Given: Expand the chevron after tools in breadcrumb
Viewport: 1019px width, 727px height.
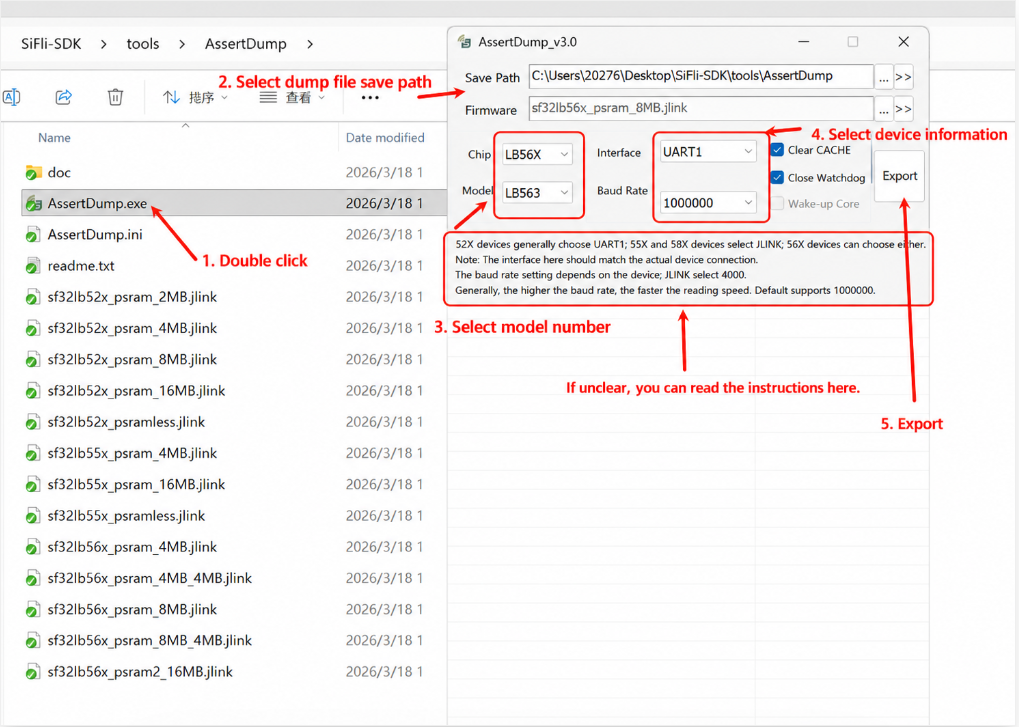Looking at the screenshot, I should pos(182,44).
